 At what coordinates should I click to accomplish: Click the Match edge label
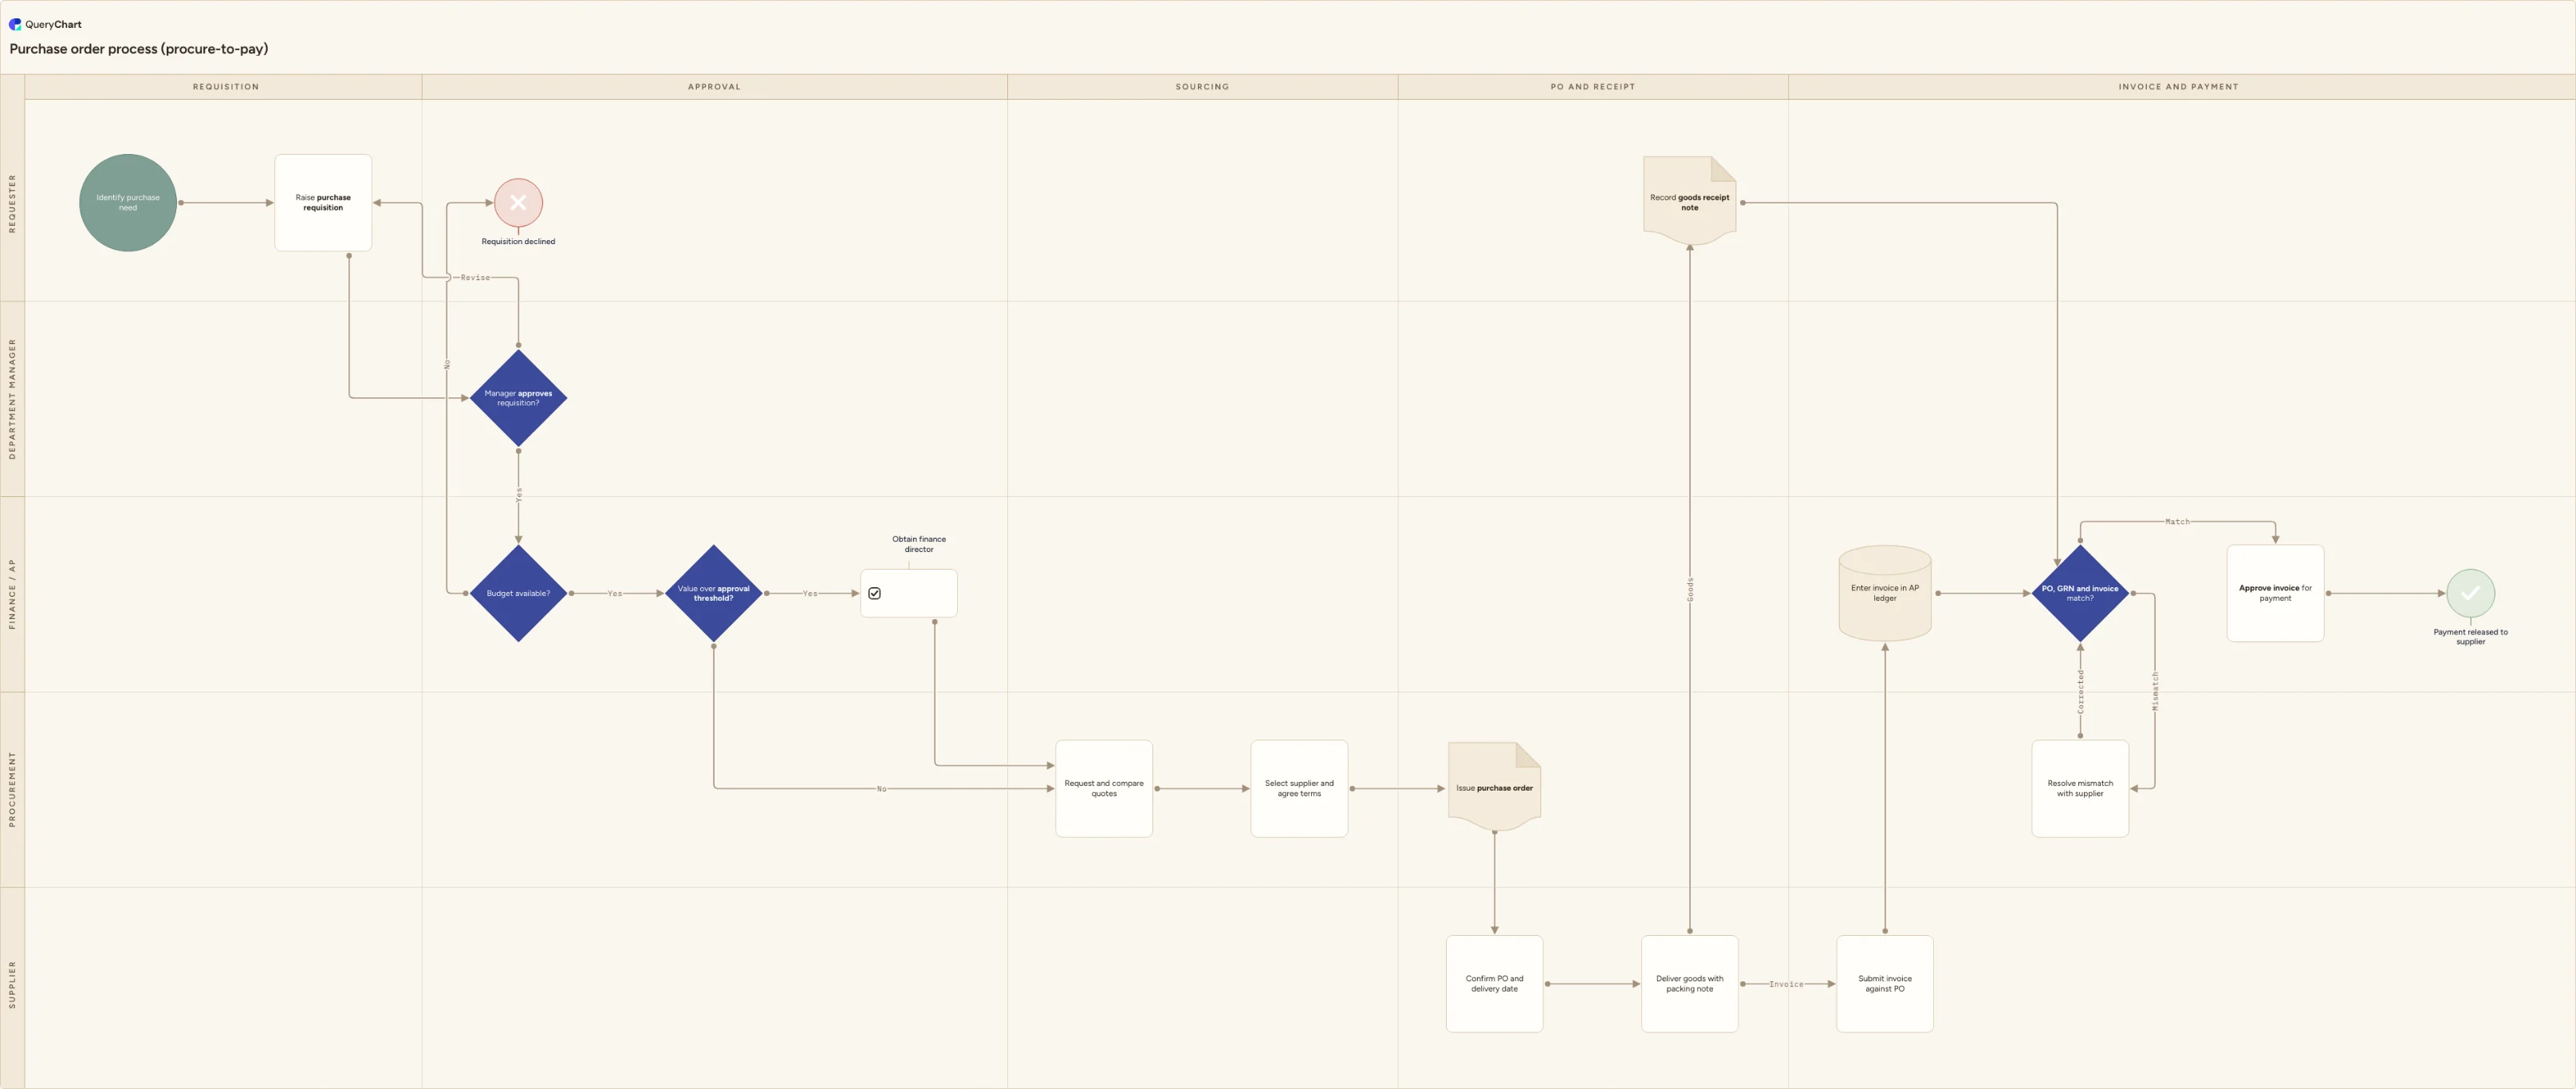pyautogui.click(x=2177, y=521)
